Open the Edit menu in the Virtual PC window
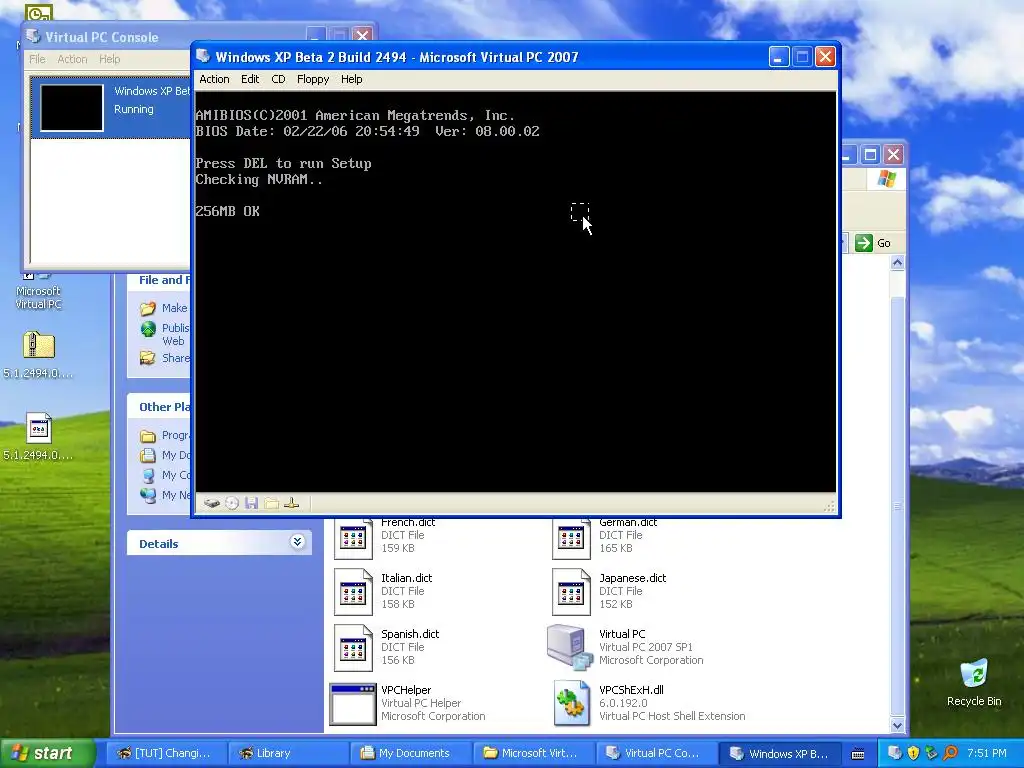Viewport: 1024px width, 768px height. click(250, 79)
